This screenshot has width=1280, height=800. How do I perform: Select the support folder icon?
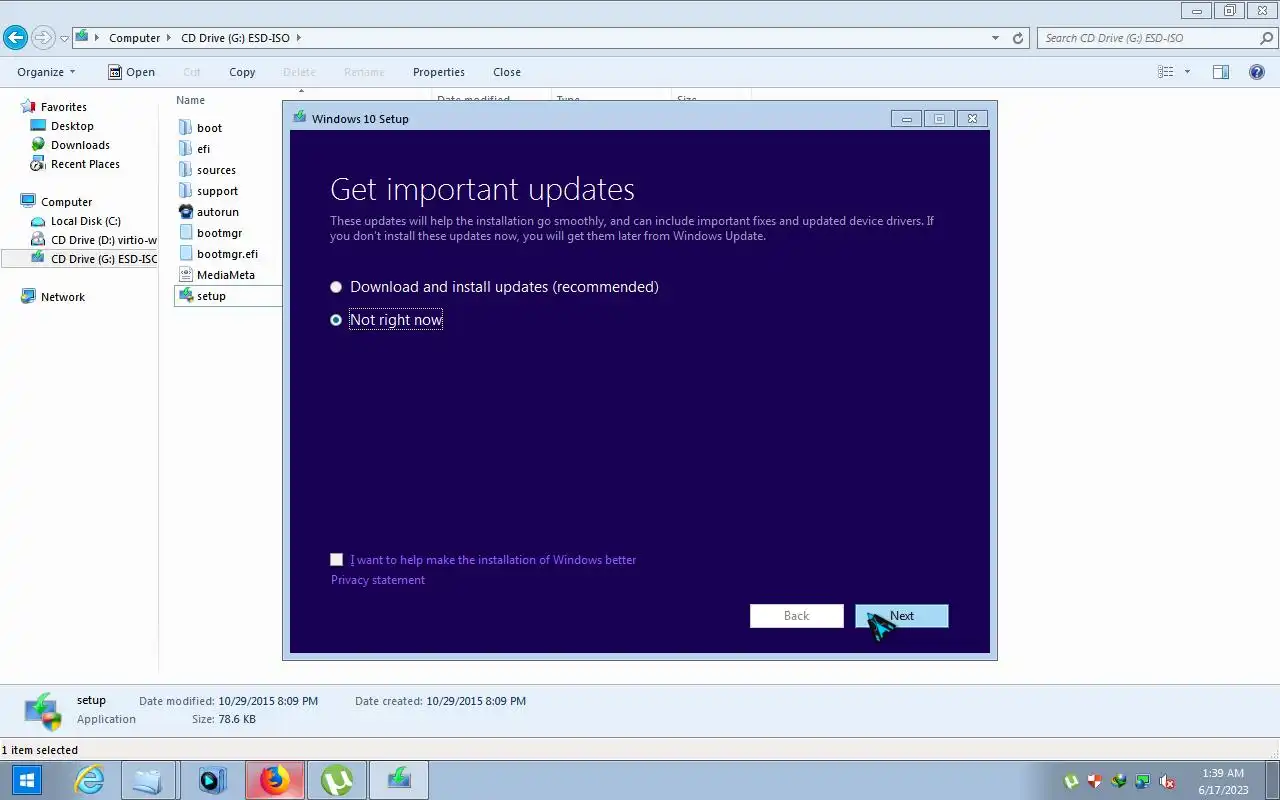(x=185, y=190)
